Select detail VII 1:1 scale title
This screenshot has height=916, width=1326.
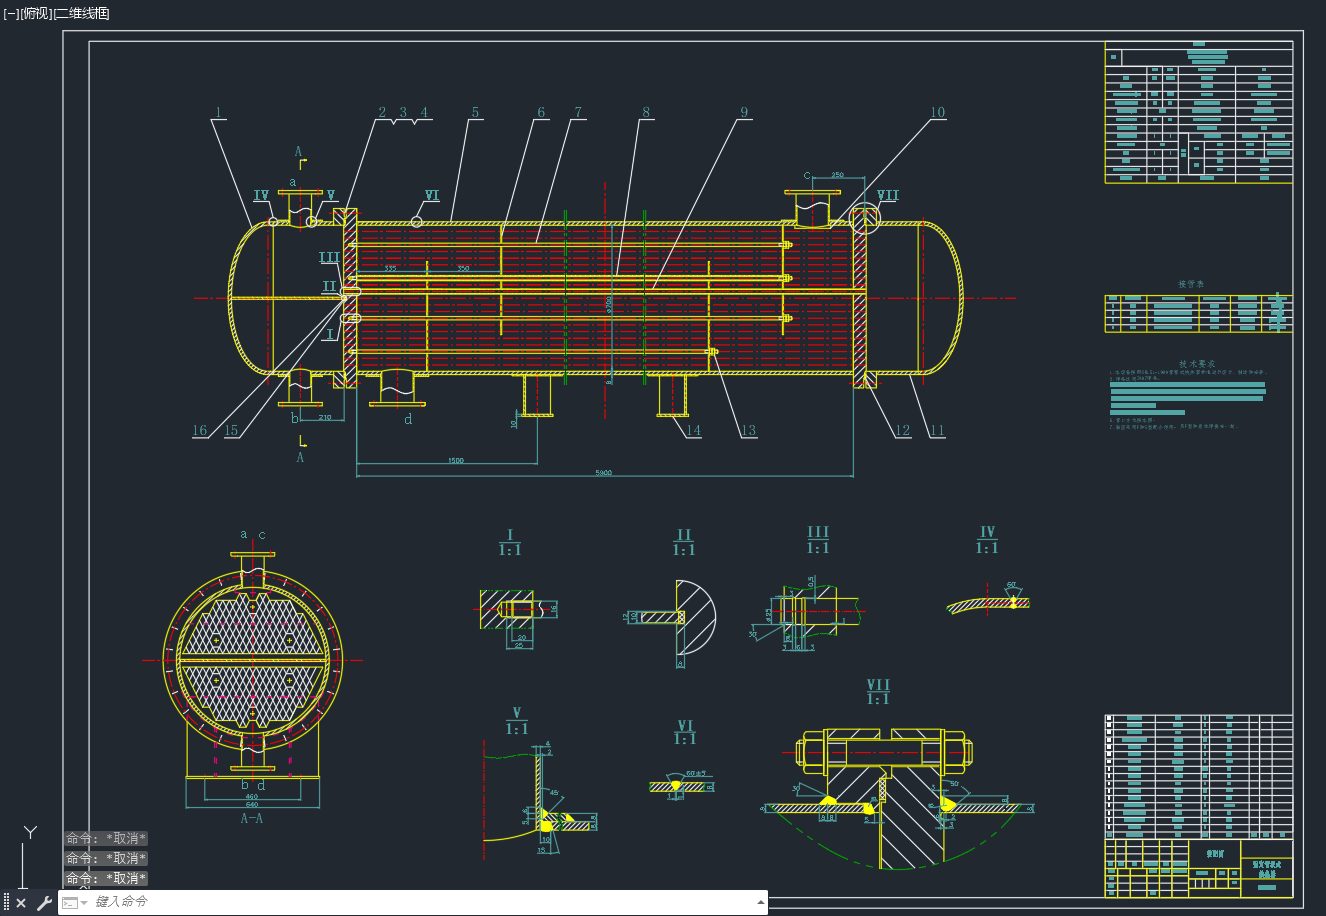click(878, 692)
